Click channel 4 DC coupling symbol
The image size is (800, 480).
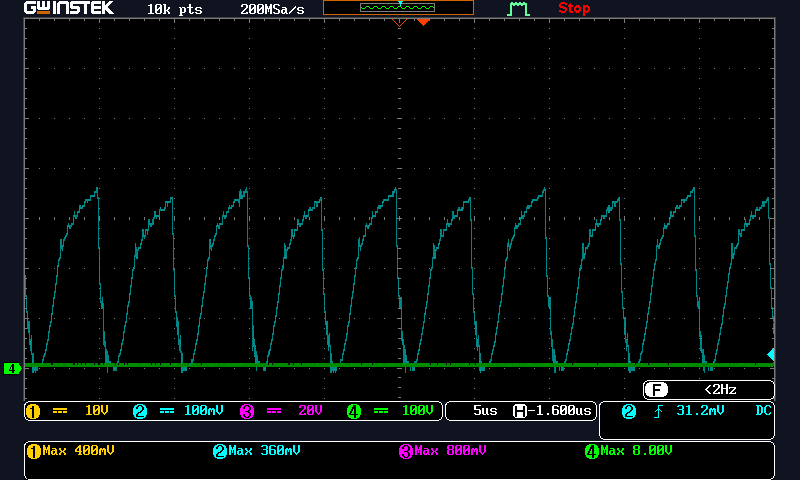pyautogui.click(x=381, y=411)
